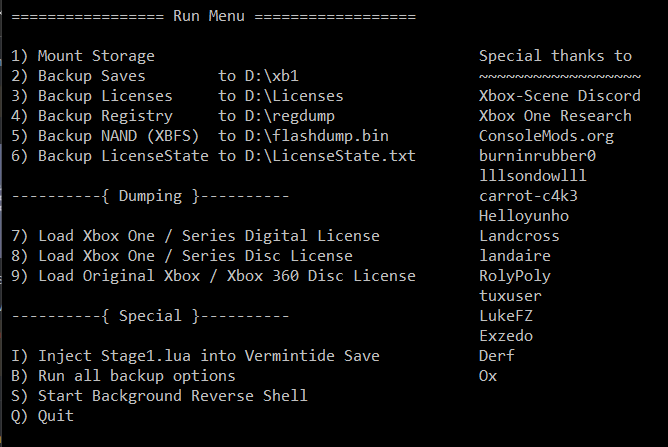The height and width of the screenshot is (447, 668).
Task: Click the Xbox One Research credit
Action: pyautogui.click(x=555, y=116)
